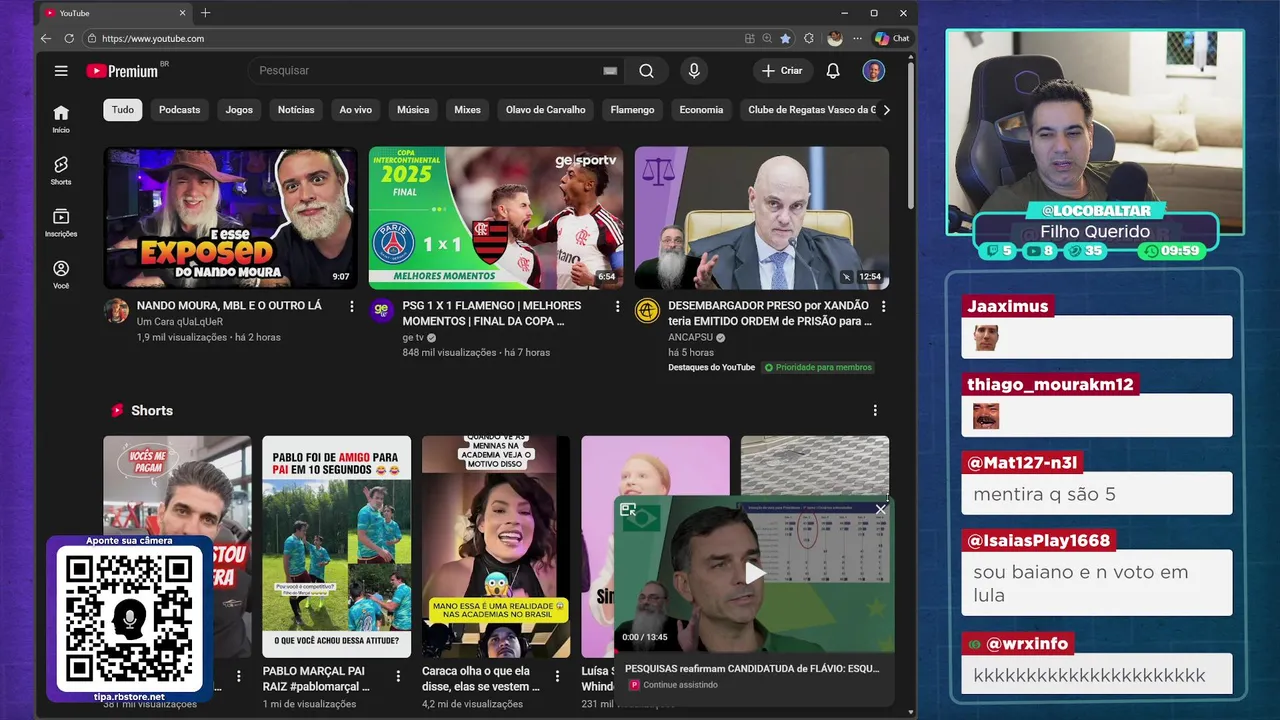Click the page vertical scrollbar
Viewport: 1280px width, 720px height.
click(x=911, y=135)
